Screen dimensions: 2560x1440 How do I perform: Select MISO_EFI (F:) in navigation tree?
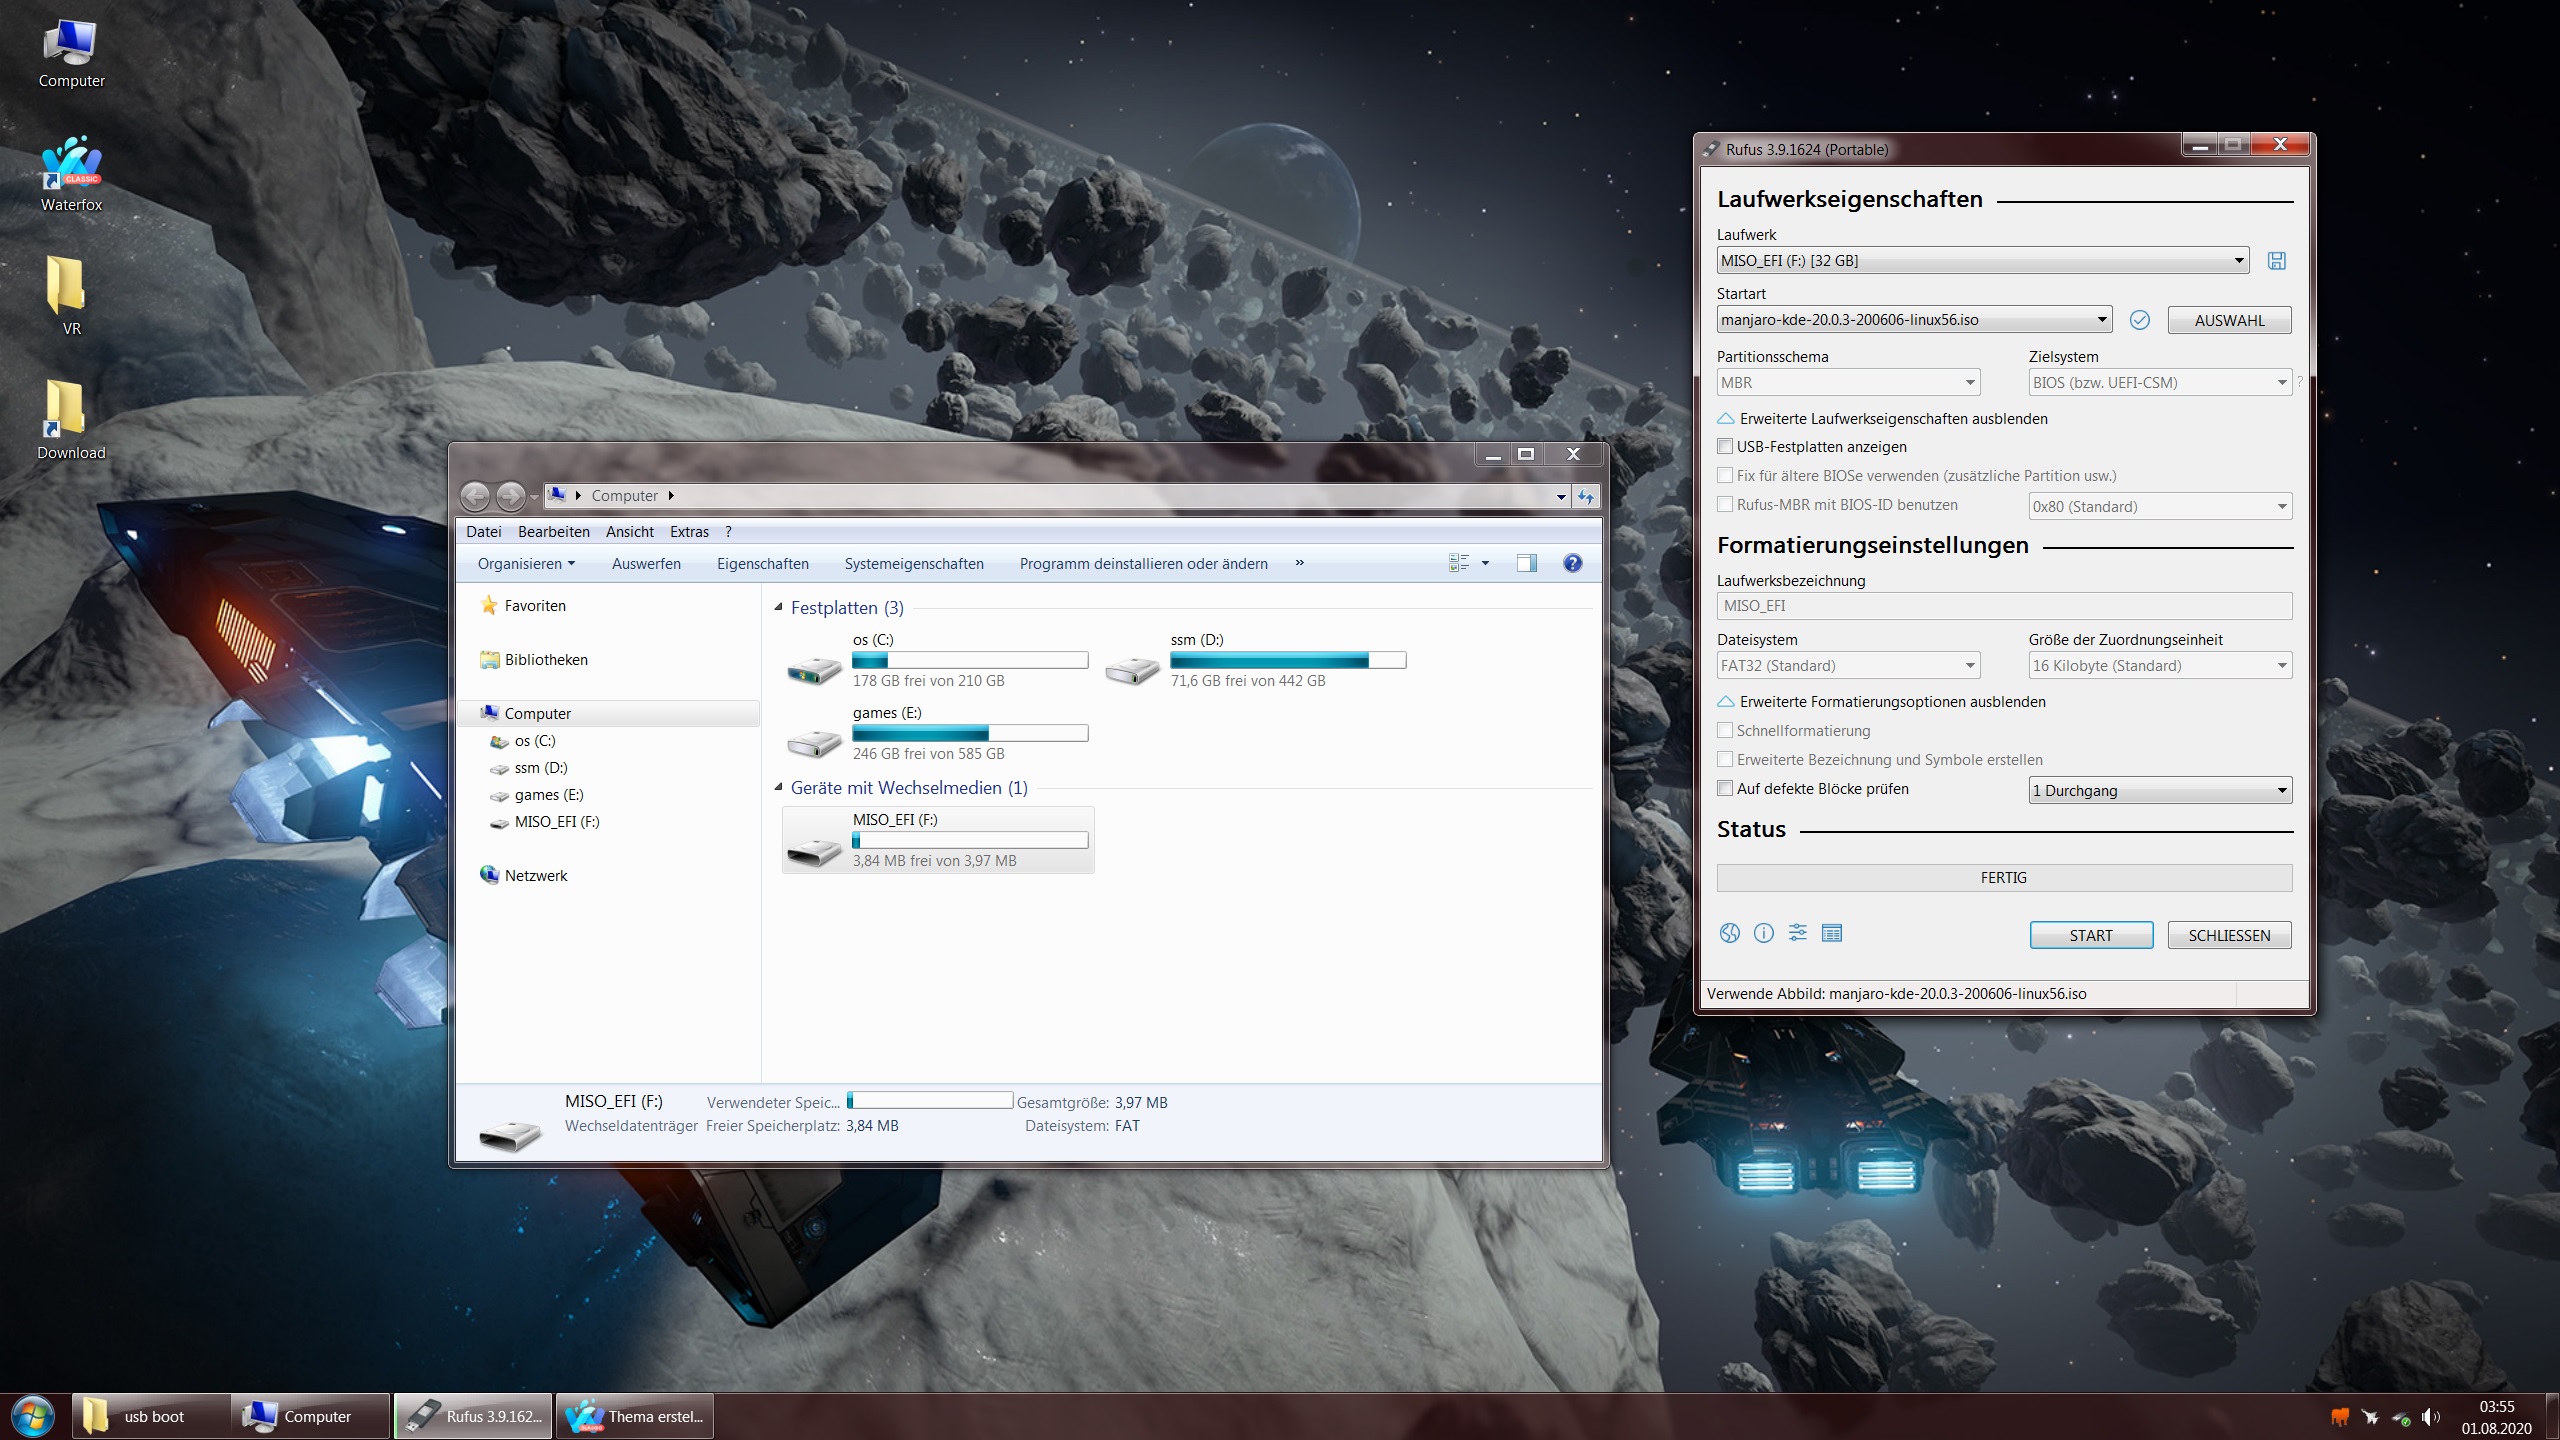pos(556,822)
